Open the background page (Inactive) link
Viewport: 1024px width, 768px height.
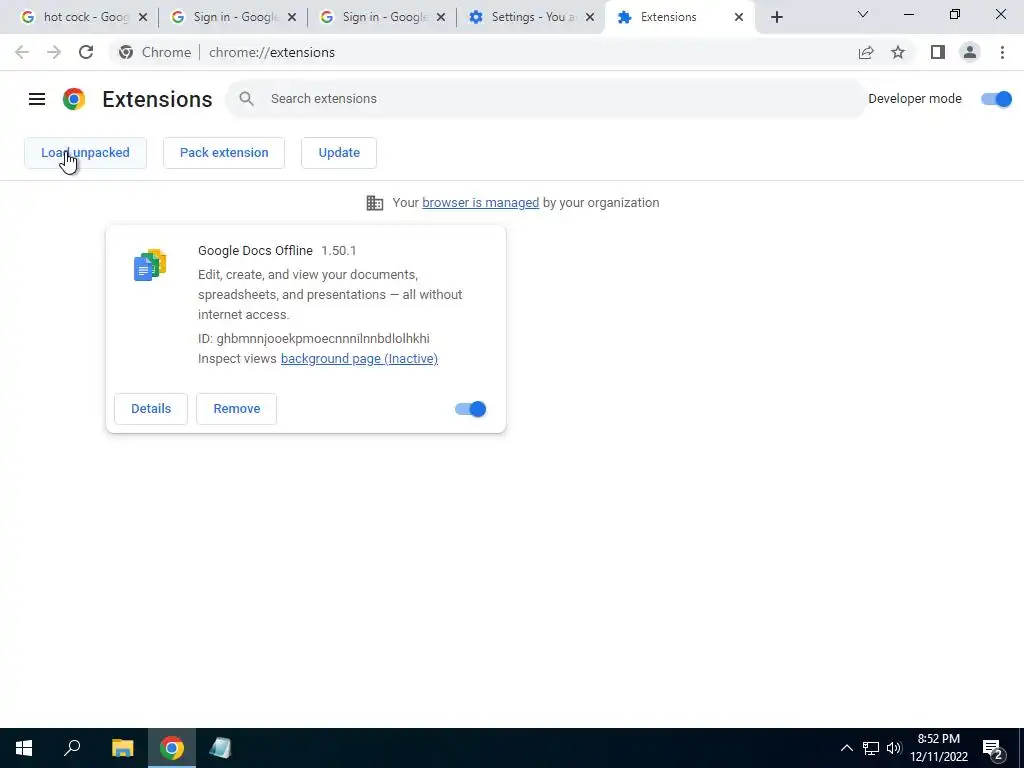pos(359,359)
